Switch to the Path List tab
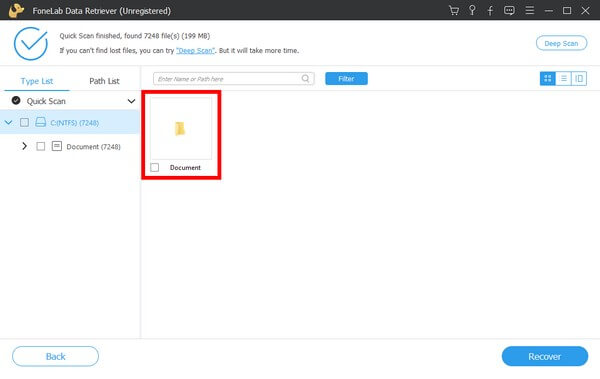600x379 pixels. [x=104, y=81]
